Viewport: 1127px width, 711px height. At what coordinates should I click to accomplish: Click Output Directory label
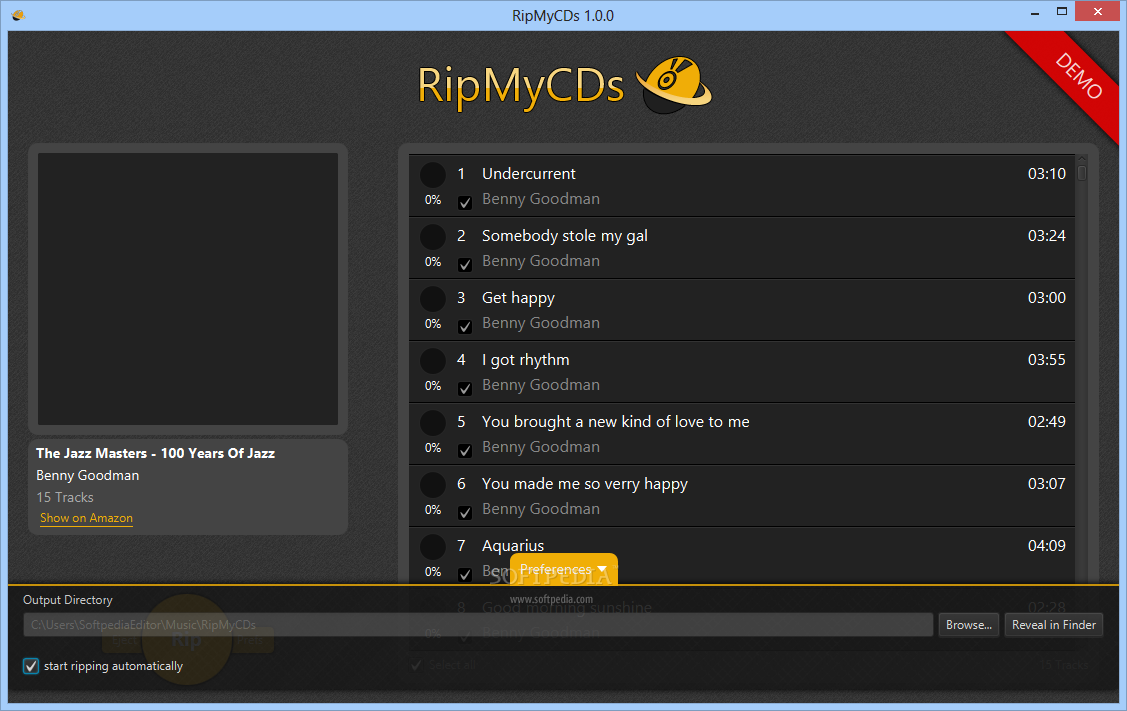pos(68,600)
